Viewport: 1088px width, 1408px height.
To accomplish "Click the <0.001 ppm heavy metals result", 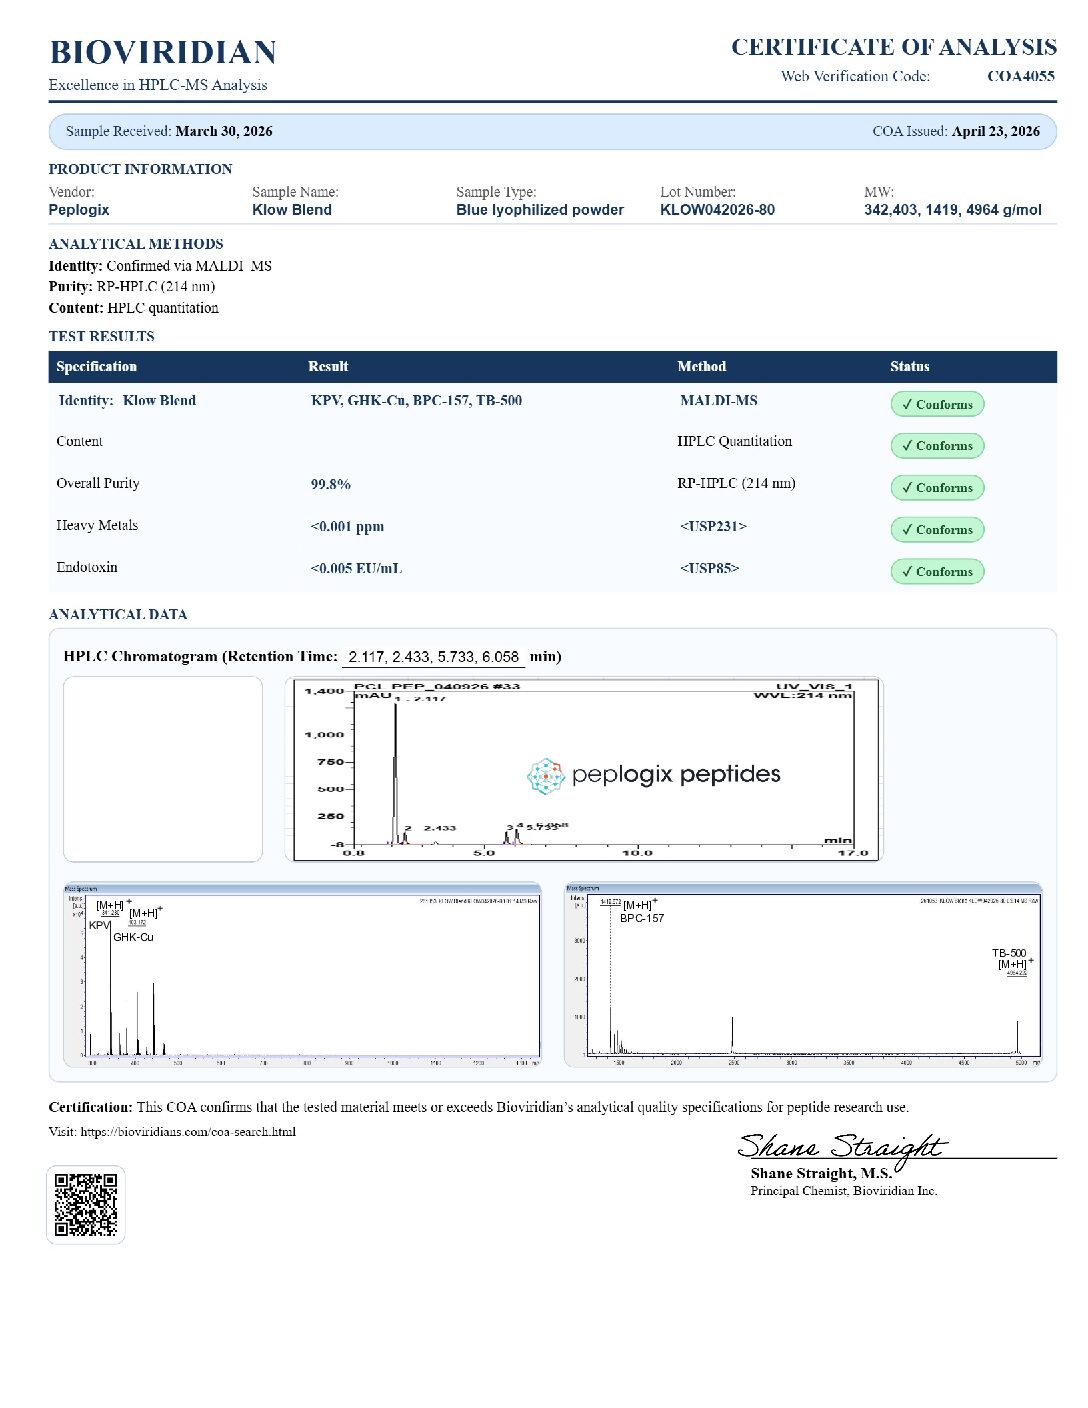I will (347, 526).
